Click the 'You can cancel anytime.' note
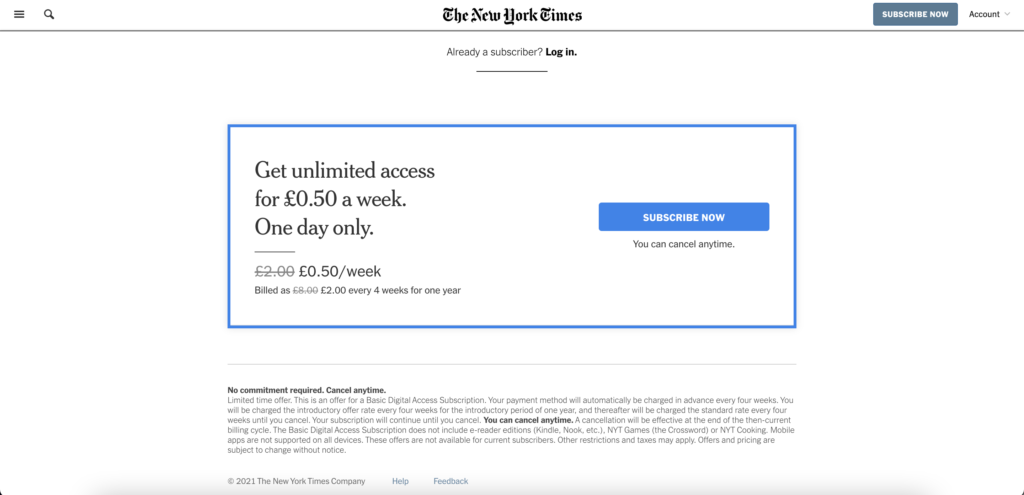Image resolution: width=1024 pixels, height=495 pixels. point(684,244)
